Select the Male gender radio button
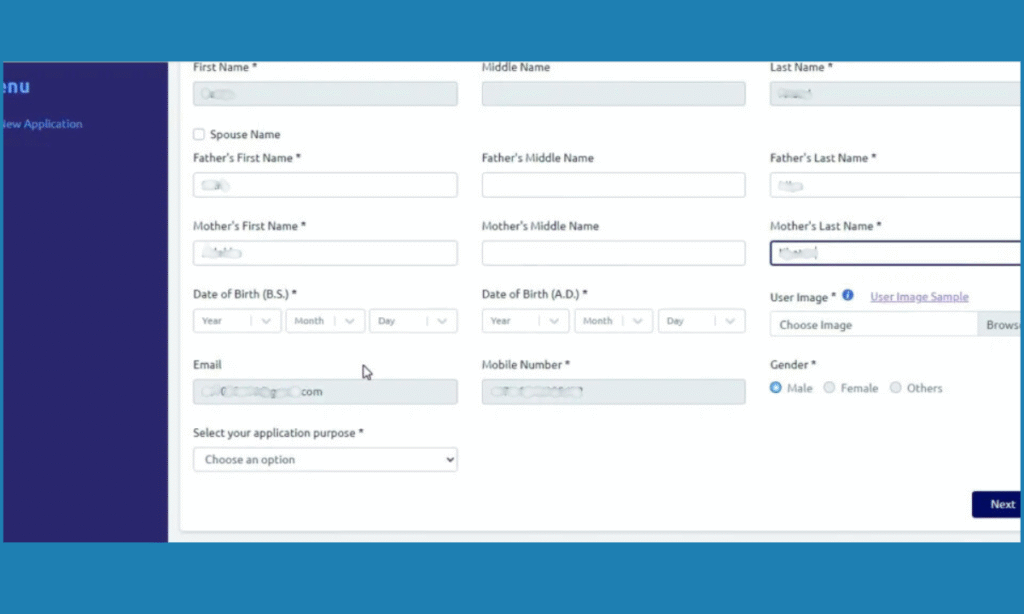The height and width of the screenshot is (614, 1024). coord(775,387)
